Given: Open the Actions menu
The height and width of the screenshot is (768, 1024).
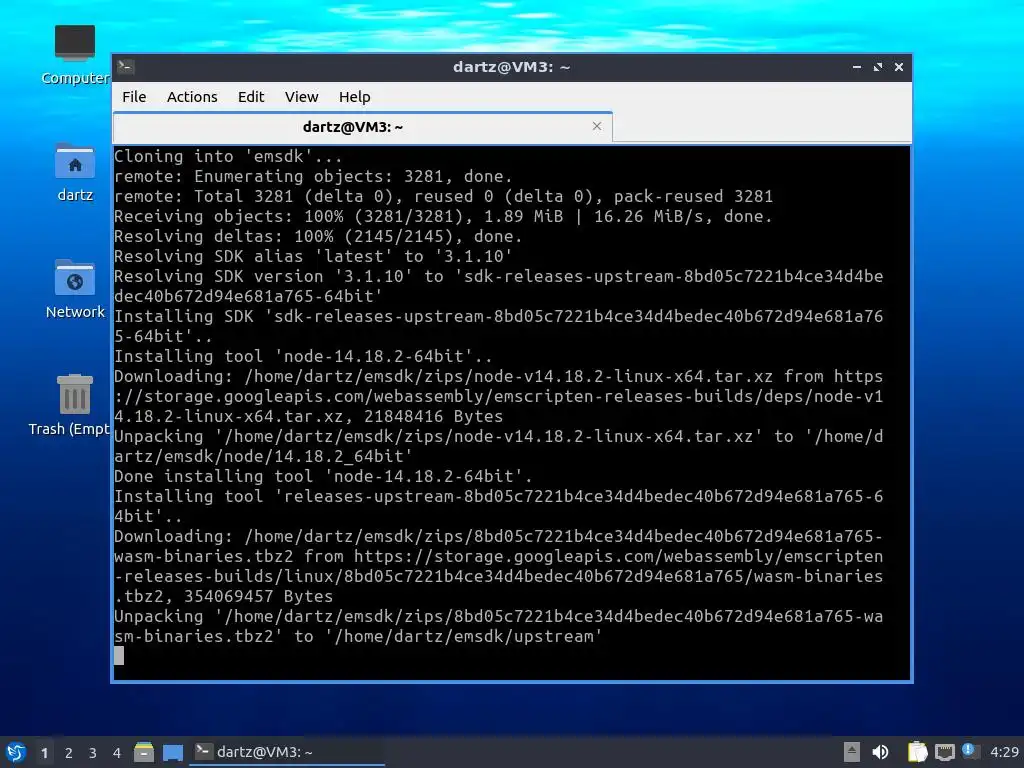Looking at the screenshot, I should [192, 97].
